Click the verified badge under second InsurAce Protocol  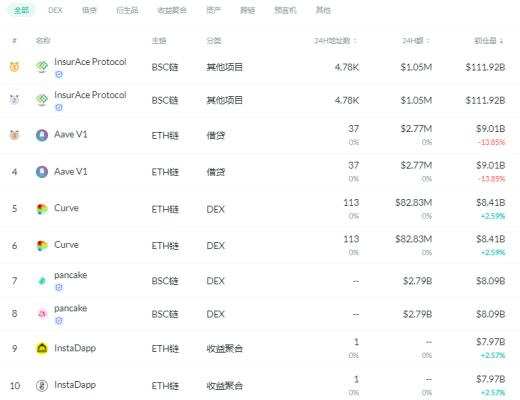pos(59,107)
